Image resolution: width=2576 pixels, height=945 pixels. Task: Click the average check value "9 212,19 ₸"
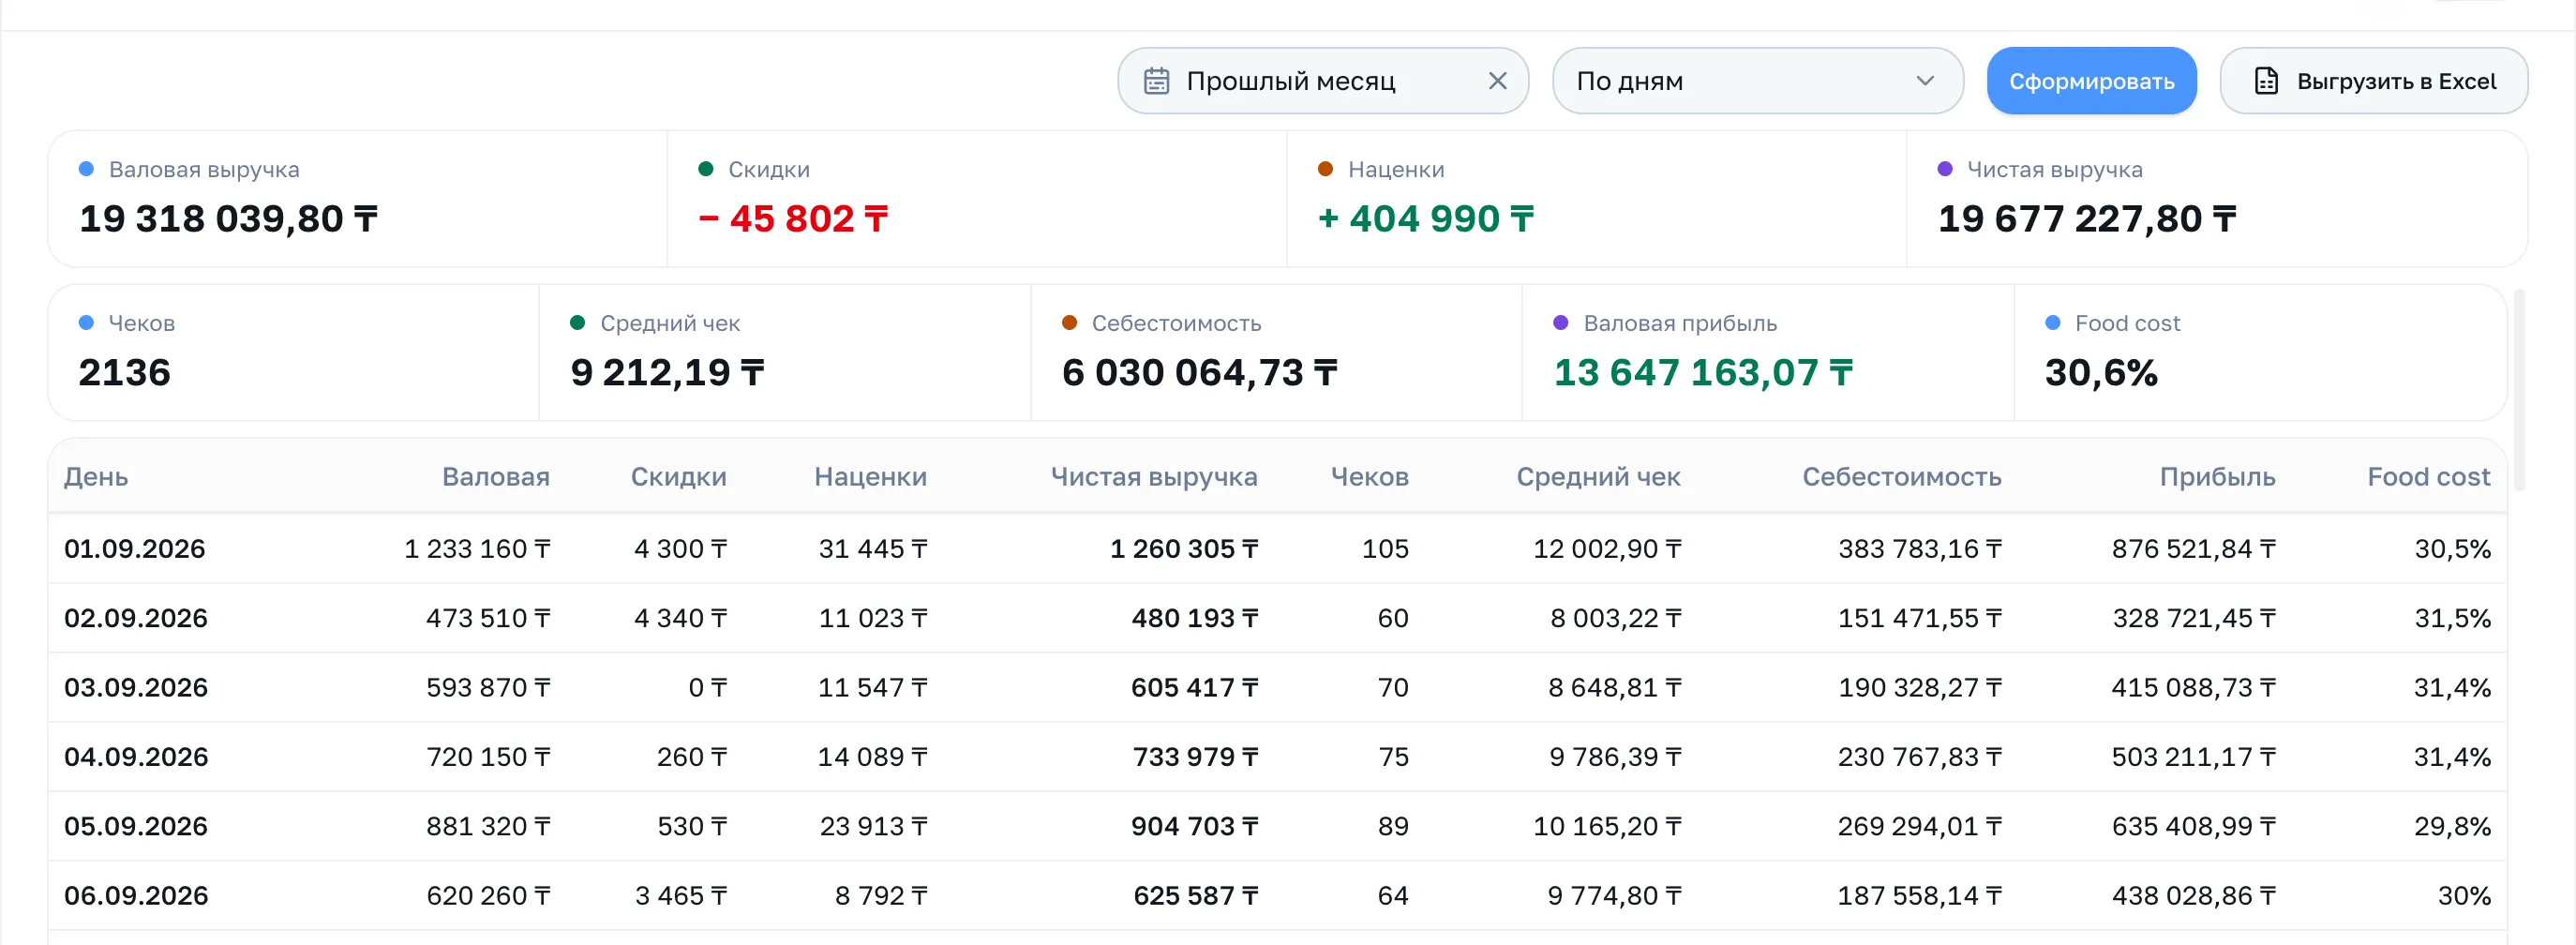click(x=668, y=373)
